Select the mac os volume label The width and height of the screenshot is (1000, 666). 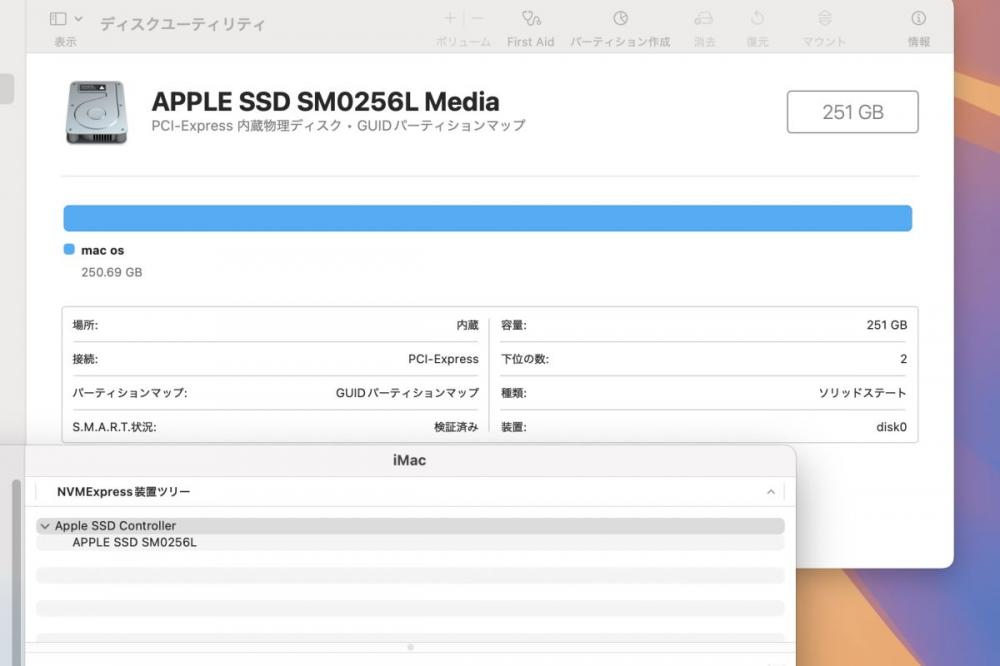(x=103, y=250)
